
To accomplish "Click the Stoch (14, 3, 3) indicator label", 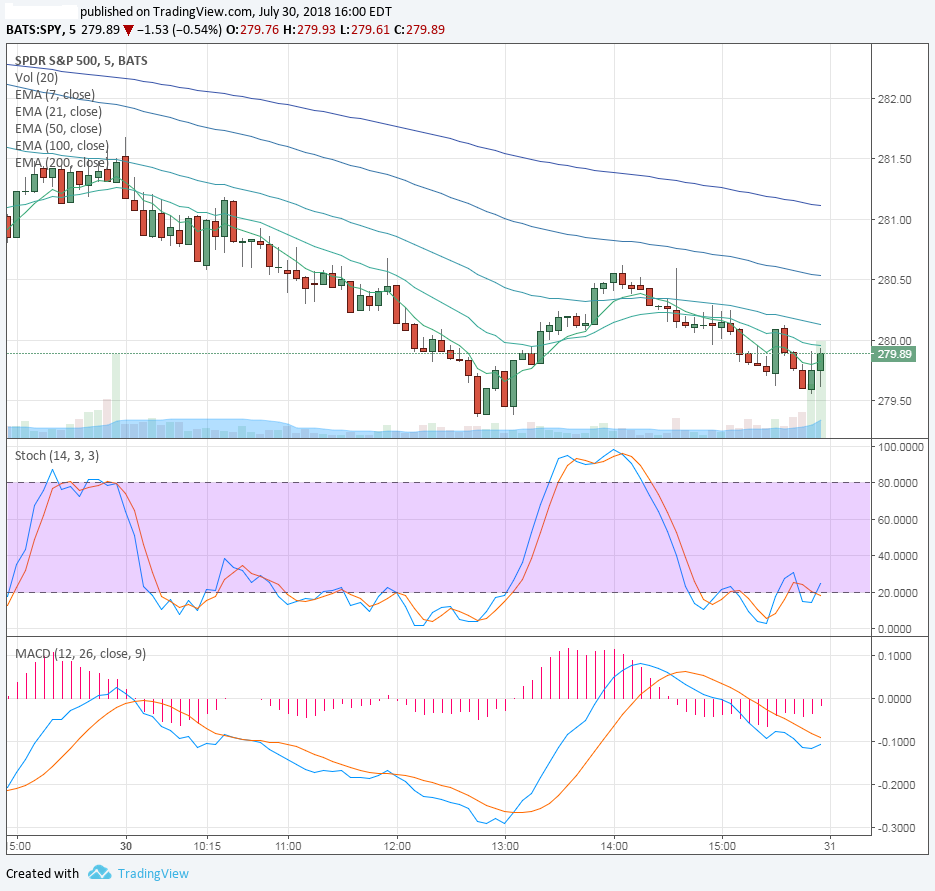I will click(57, 456).
